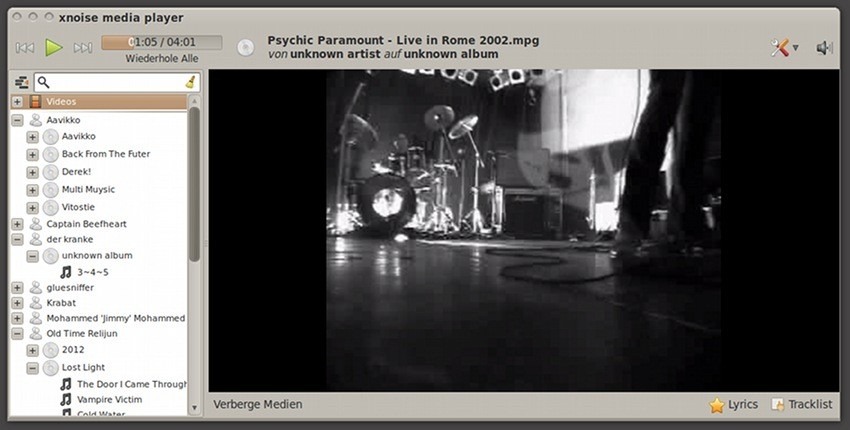Screen dimensions: 850x430
Task: Click the disc icon beside Vitostie
Action: pyautogui.click(x=50, y=207)
